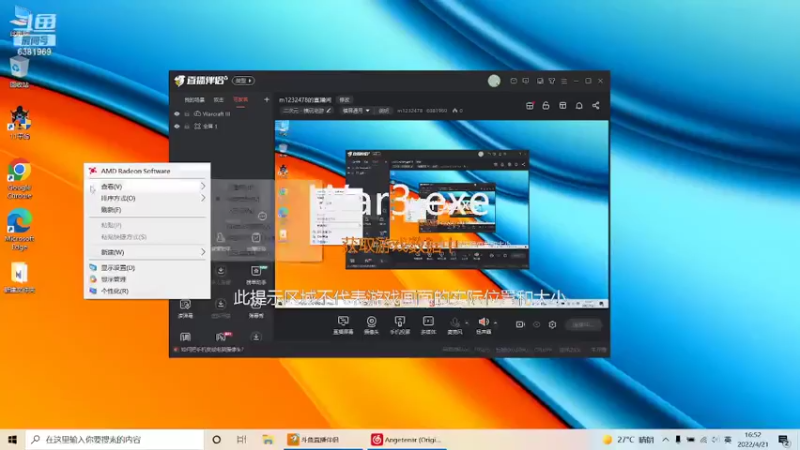Image resolution: width=800 pixels, height=450 pixels.
Task: Switch to Angeterar (Origi... taskbar window
Action: point(407,439)
